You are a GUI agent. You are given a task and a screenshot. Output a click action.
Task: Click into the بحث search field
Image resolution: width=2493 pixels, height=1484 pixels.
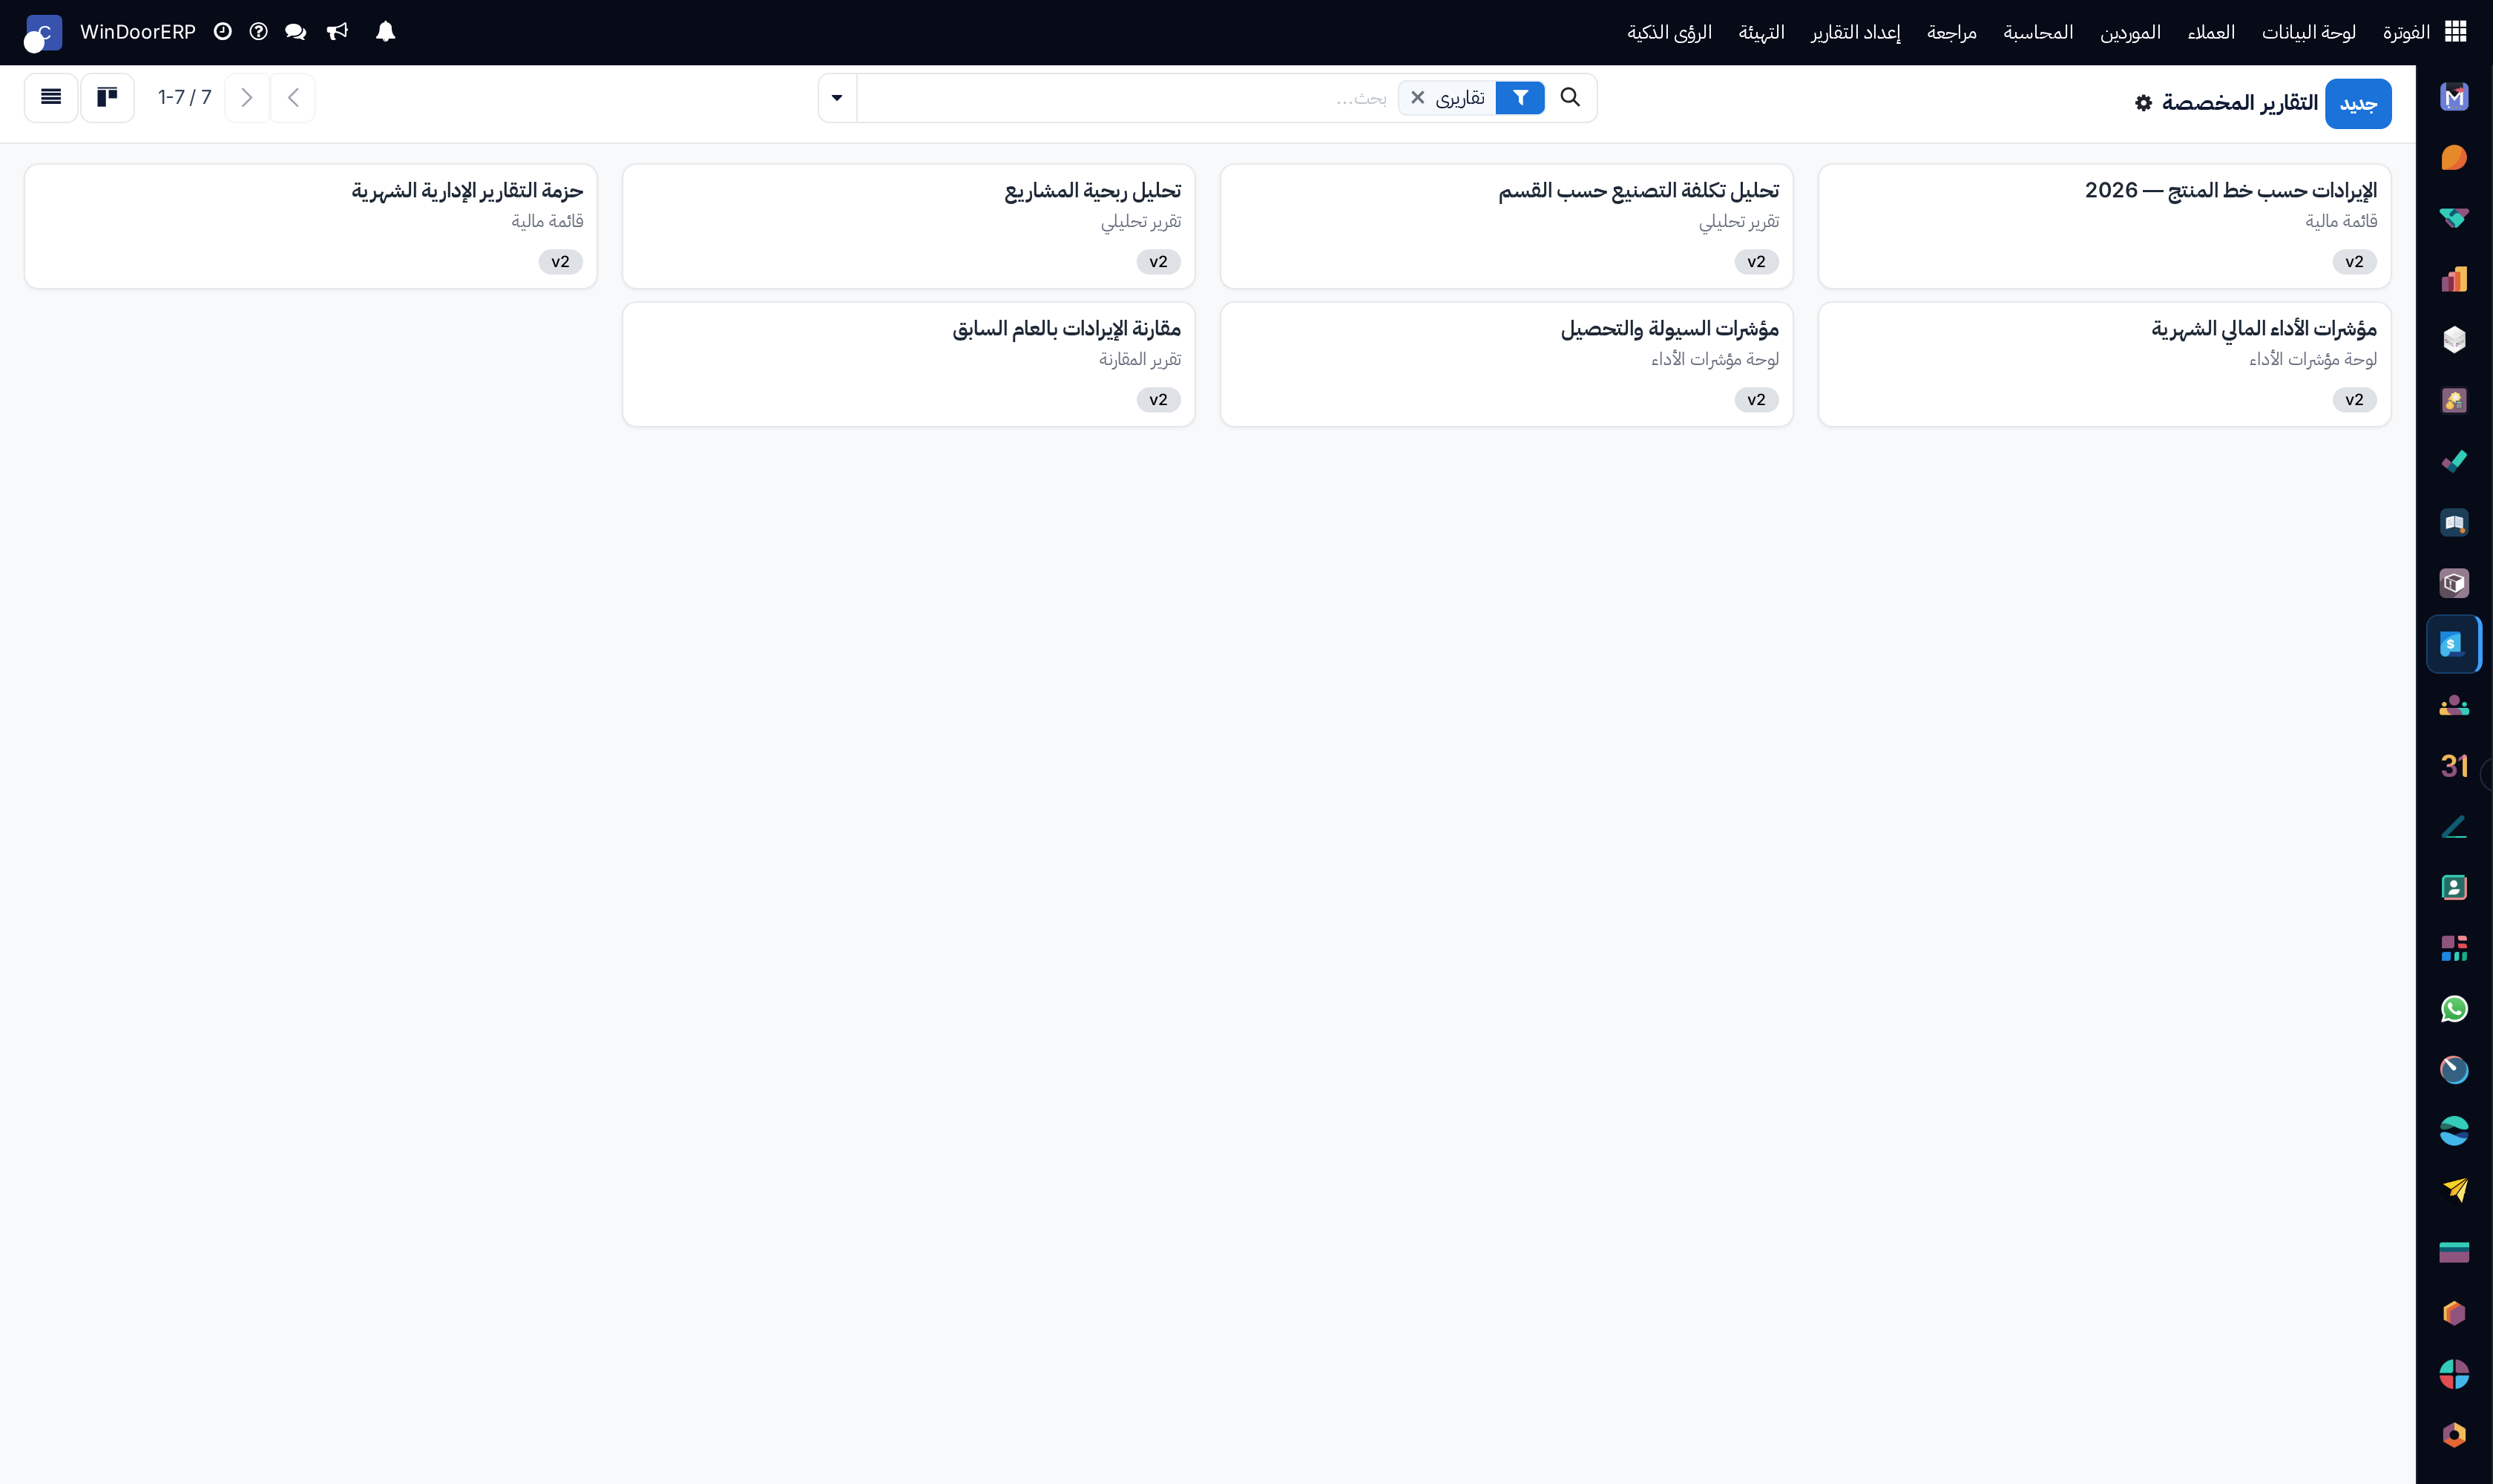[x=1125, y=98]
